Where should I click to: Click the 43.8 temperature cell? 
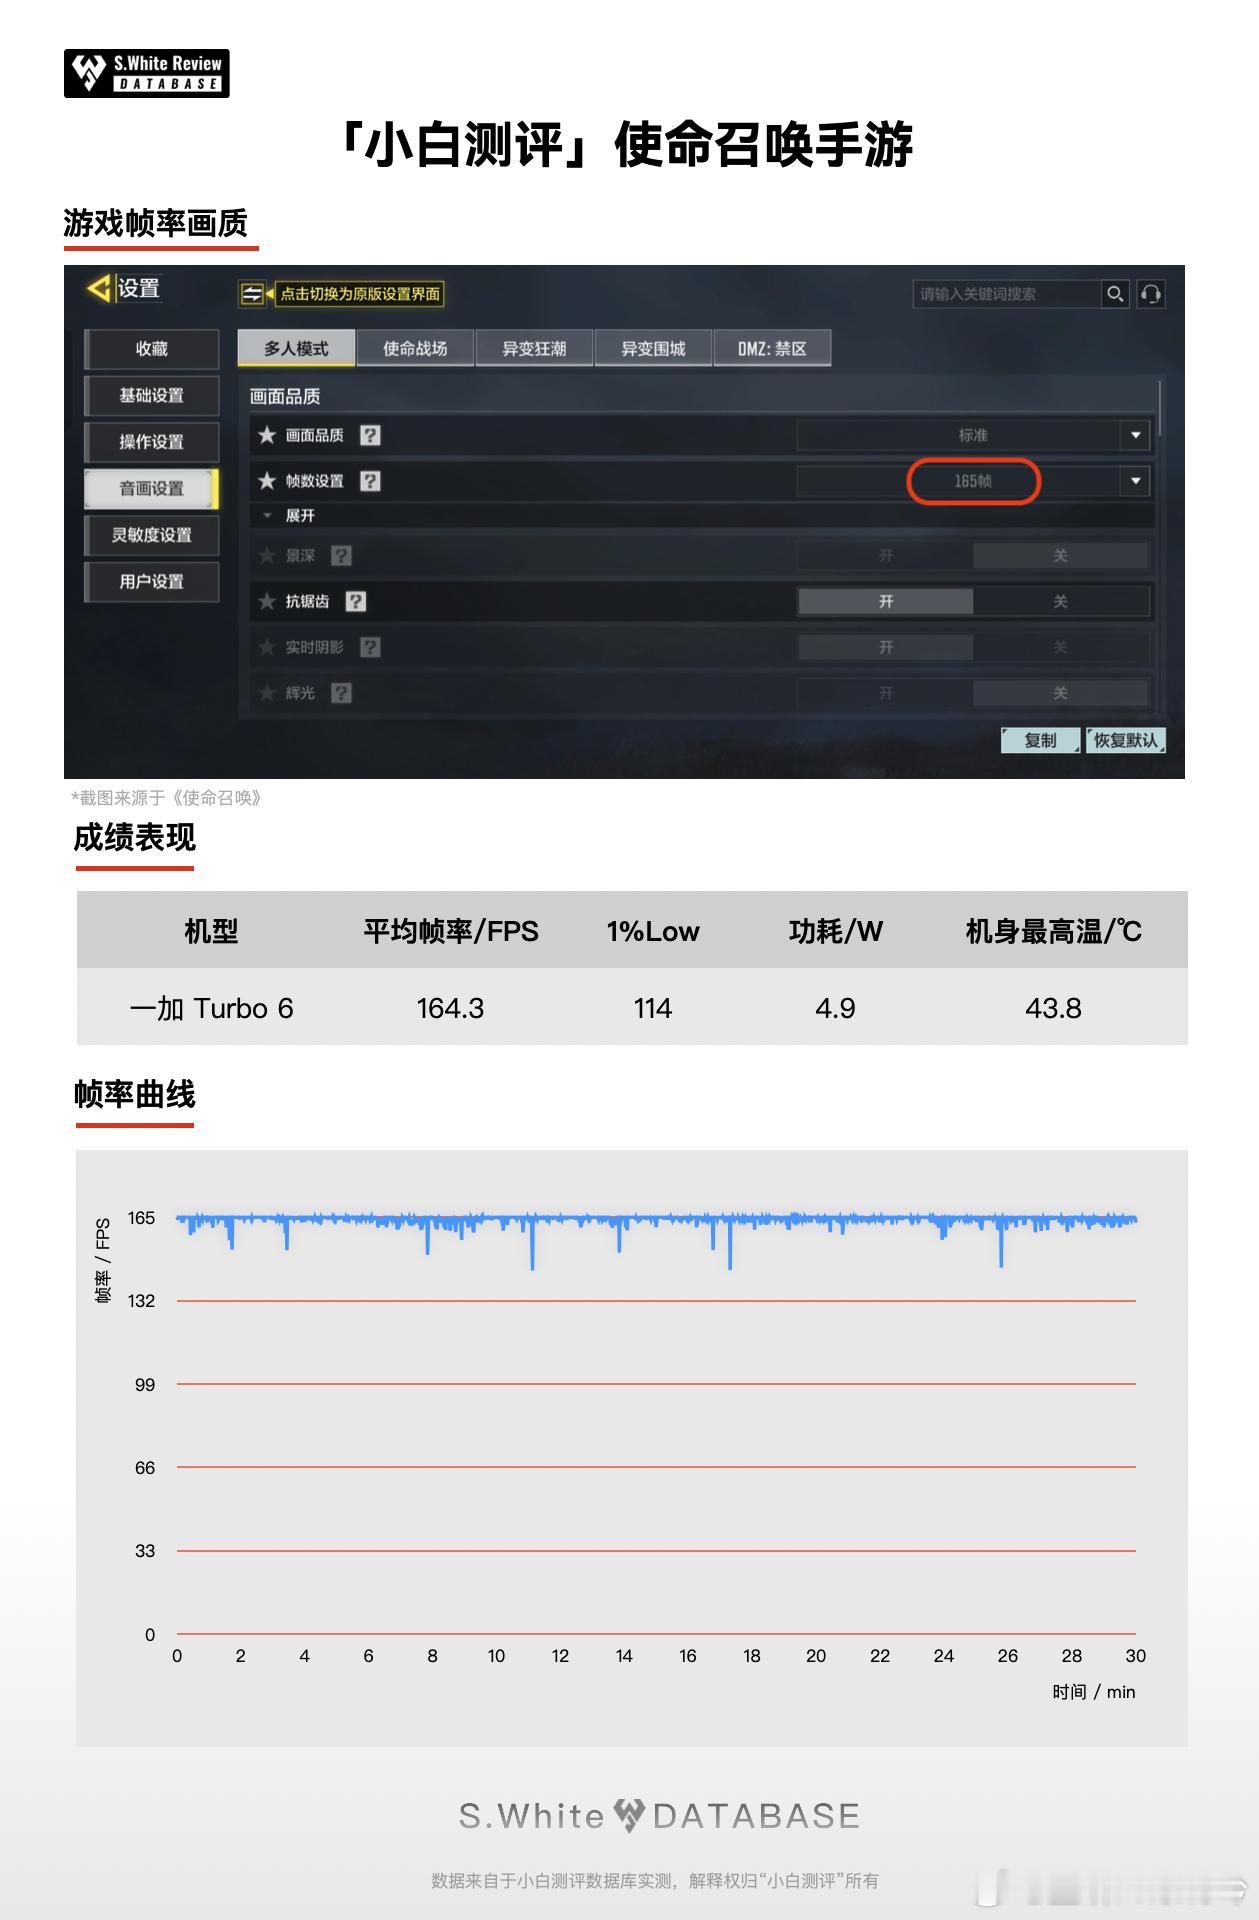pos(1053,1008)
